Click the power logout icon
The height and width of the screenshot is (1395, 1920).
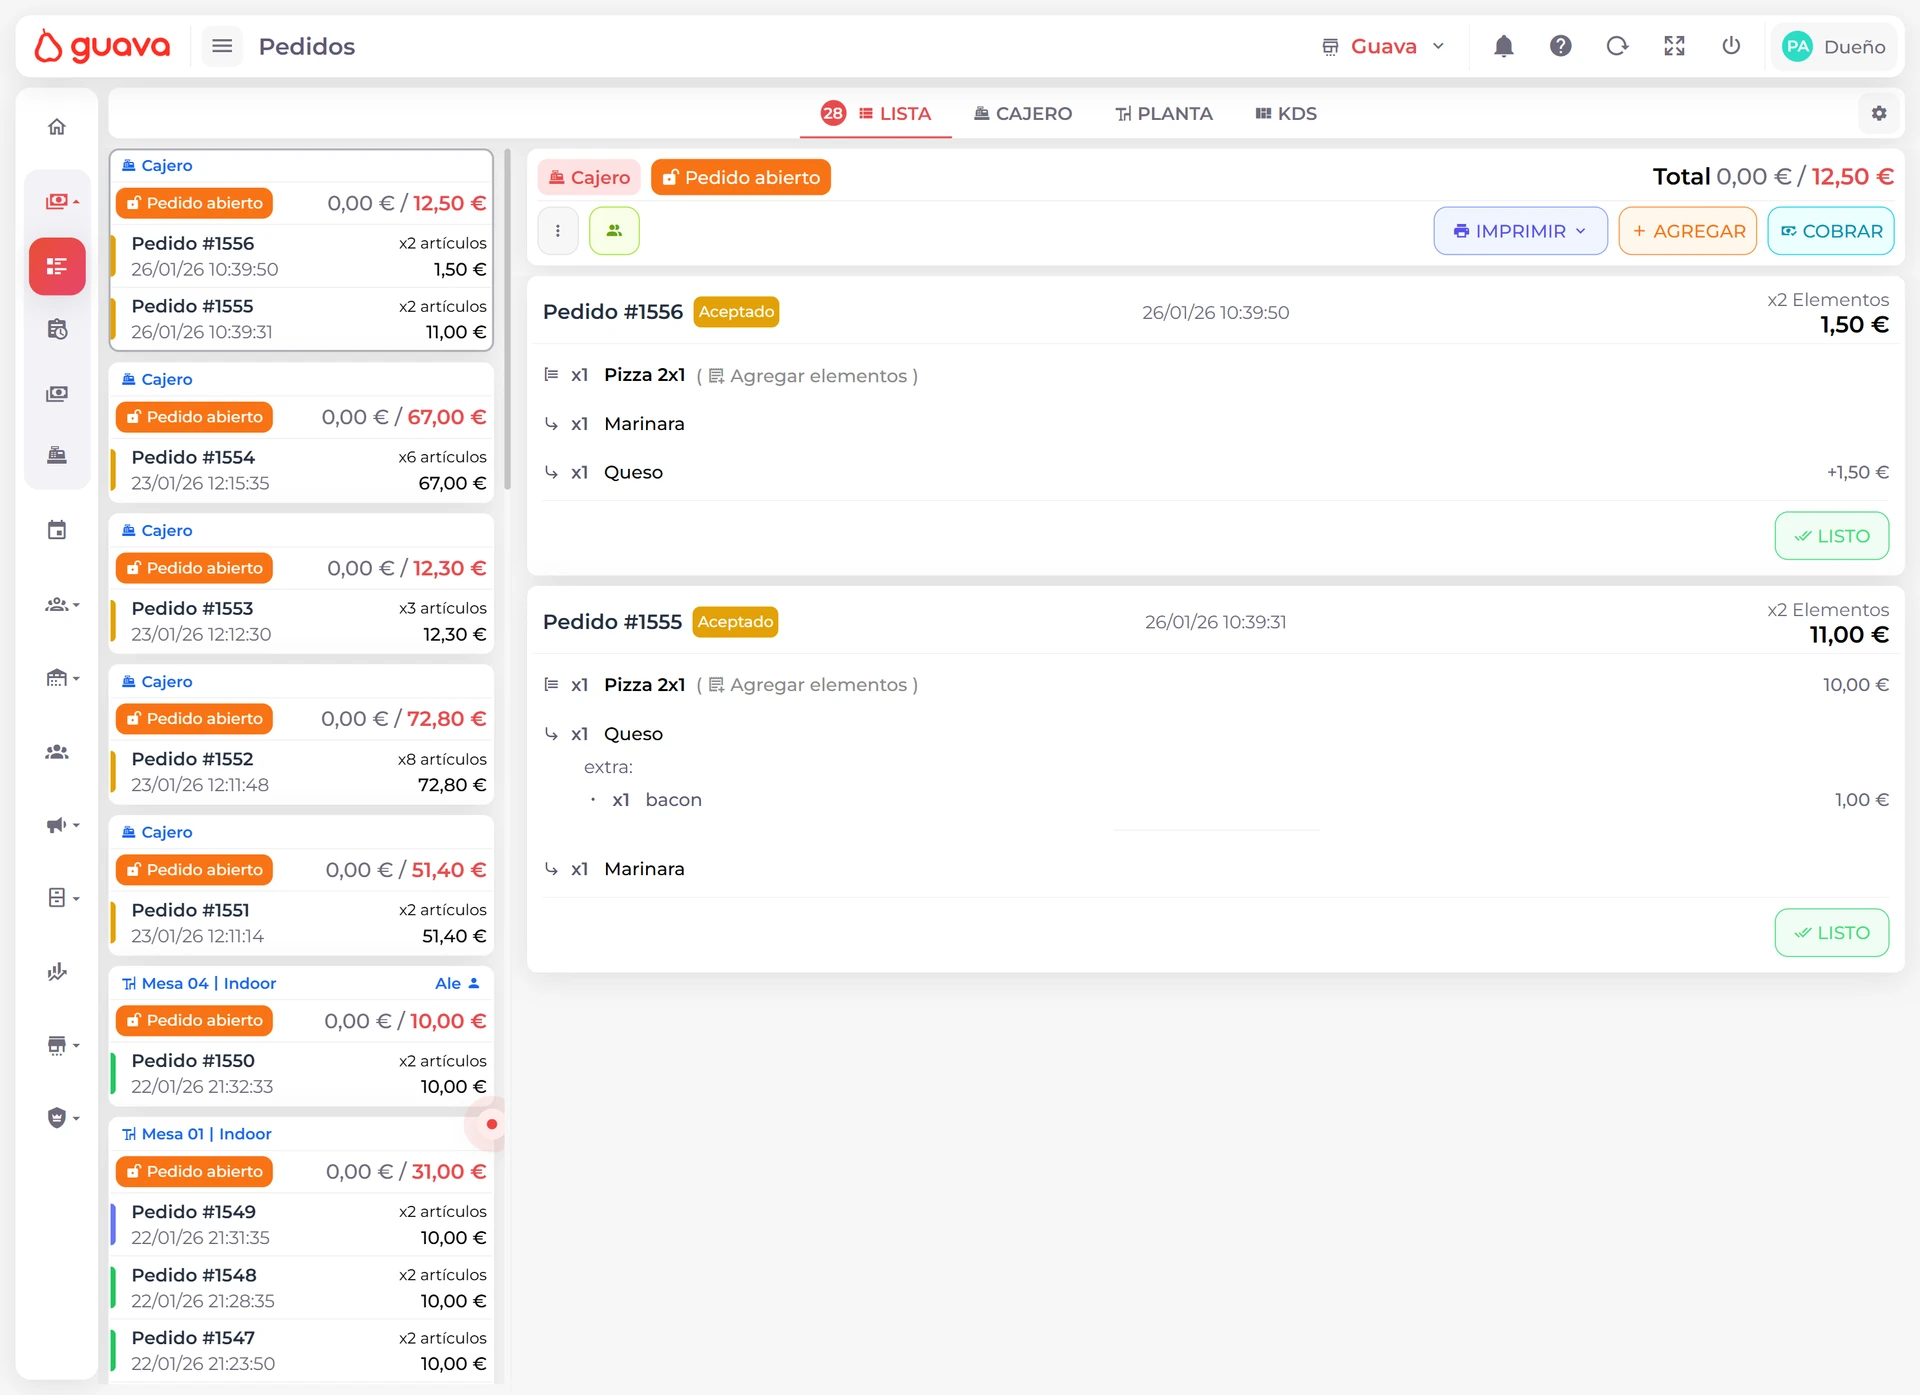[x=1731, y=46]
